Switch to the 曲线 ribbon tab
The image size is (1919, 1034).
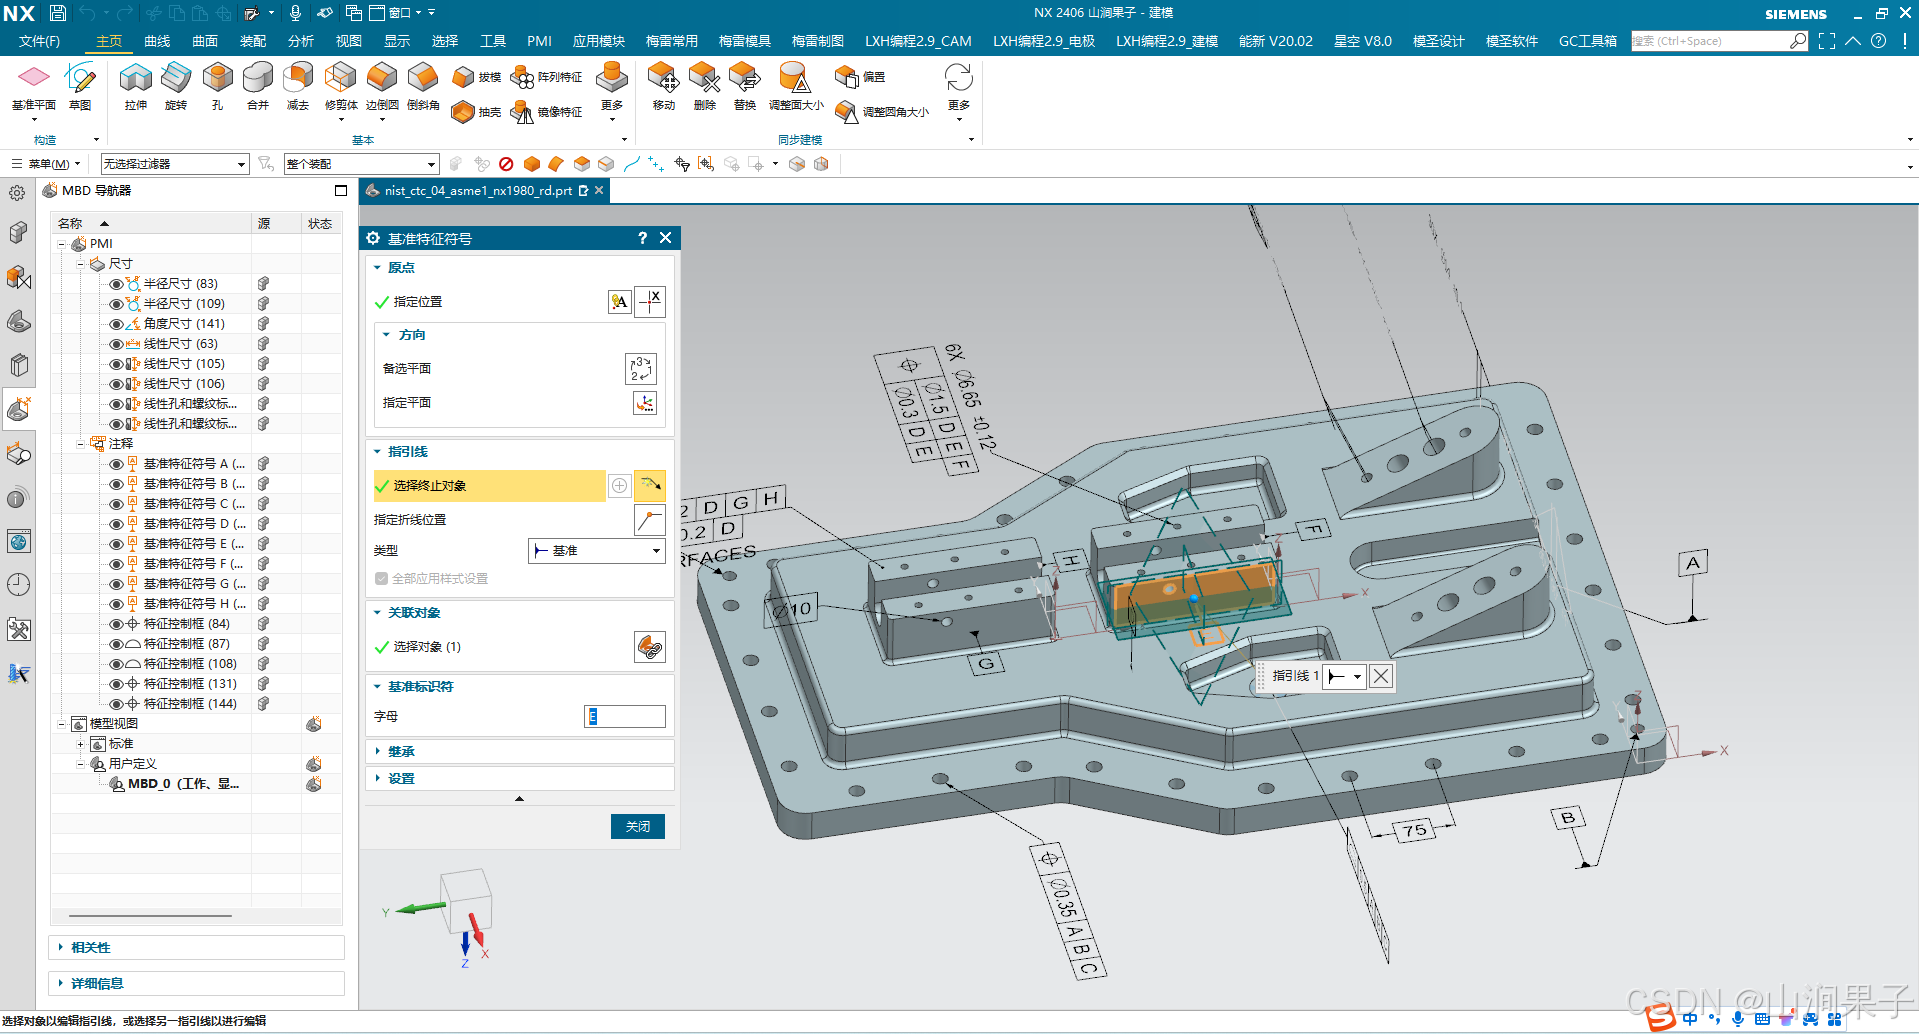[x=157, y=41]
